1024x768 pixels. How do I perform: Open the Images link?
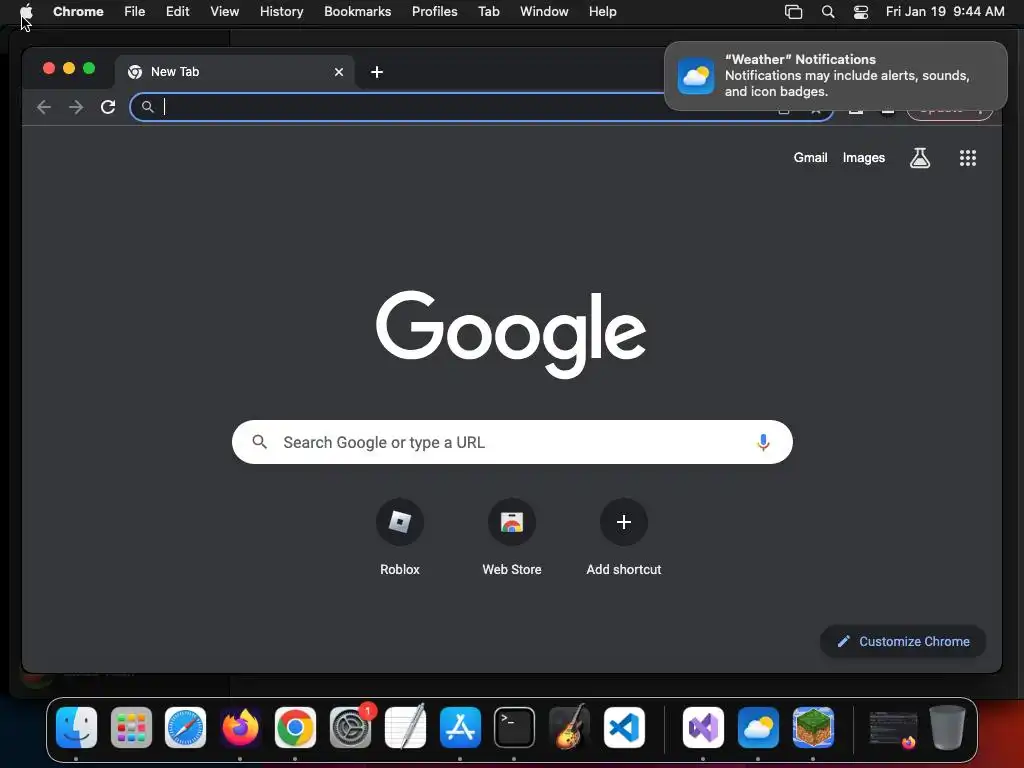[863, 157]
